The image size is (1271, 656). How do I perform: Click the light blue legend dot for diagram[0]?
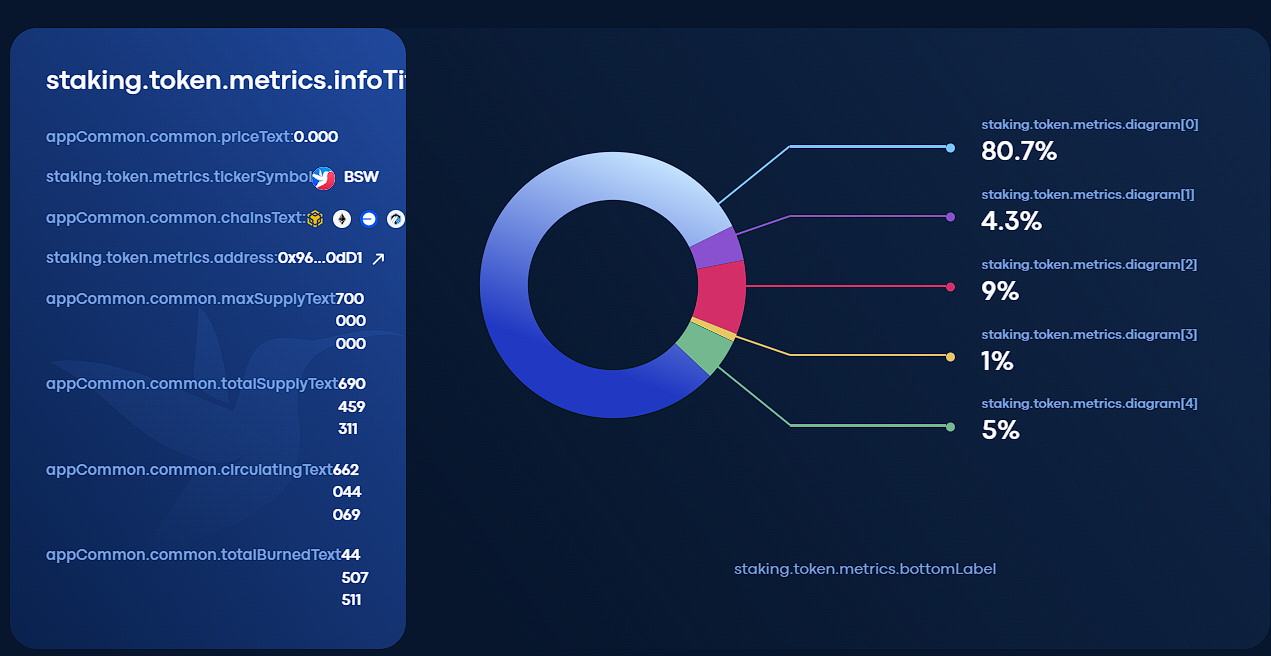point(950,148)
